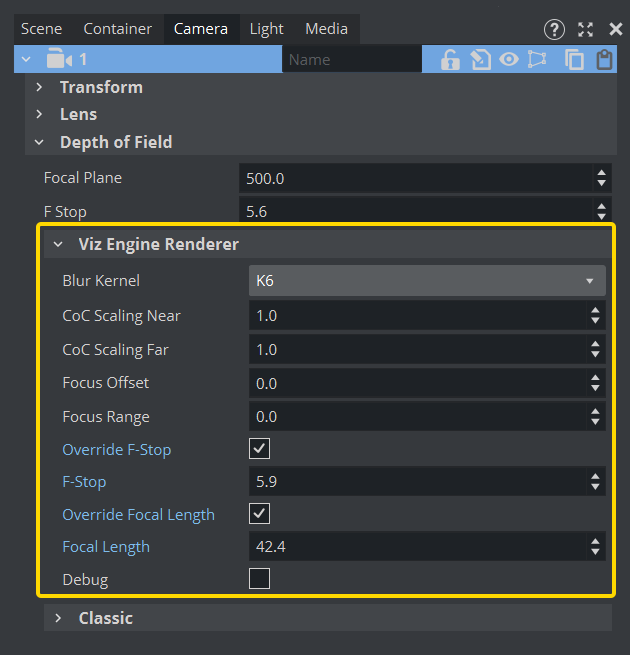The image size is (630, 655).
Task: Uncheck the Override Focal Length checkbox
Action: 259,514
